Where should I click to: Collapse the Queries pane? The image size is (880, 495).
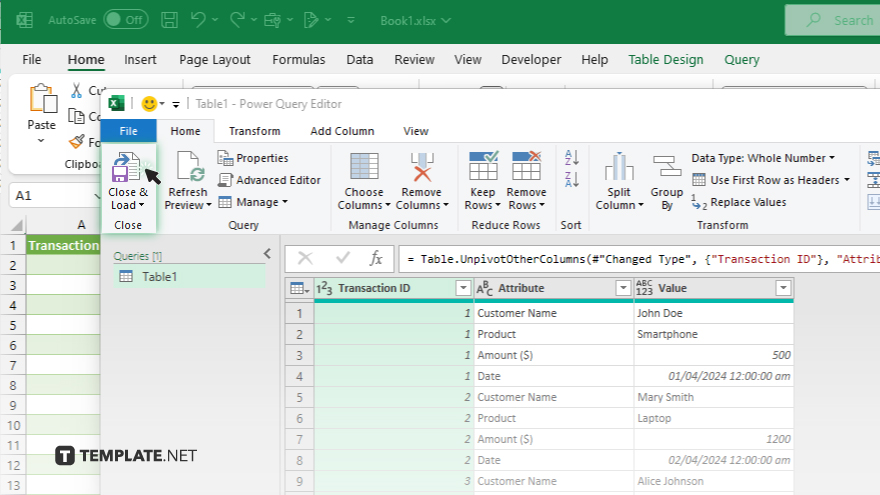pos(267,254)
